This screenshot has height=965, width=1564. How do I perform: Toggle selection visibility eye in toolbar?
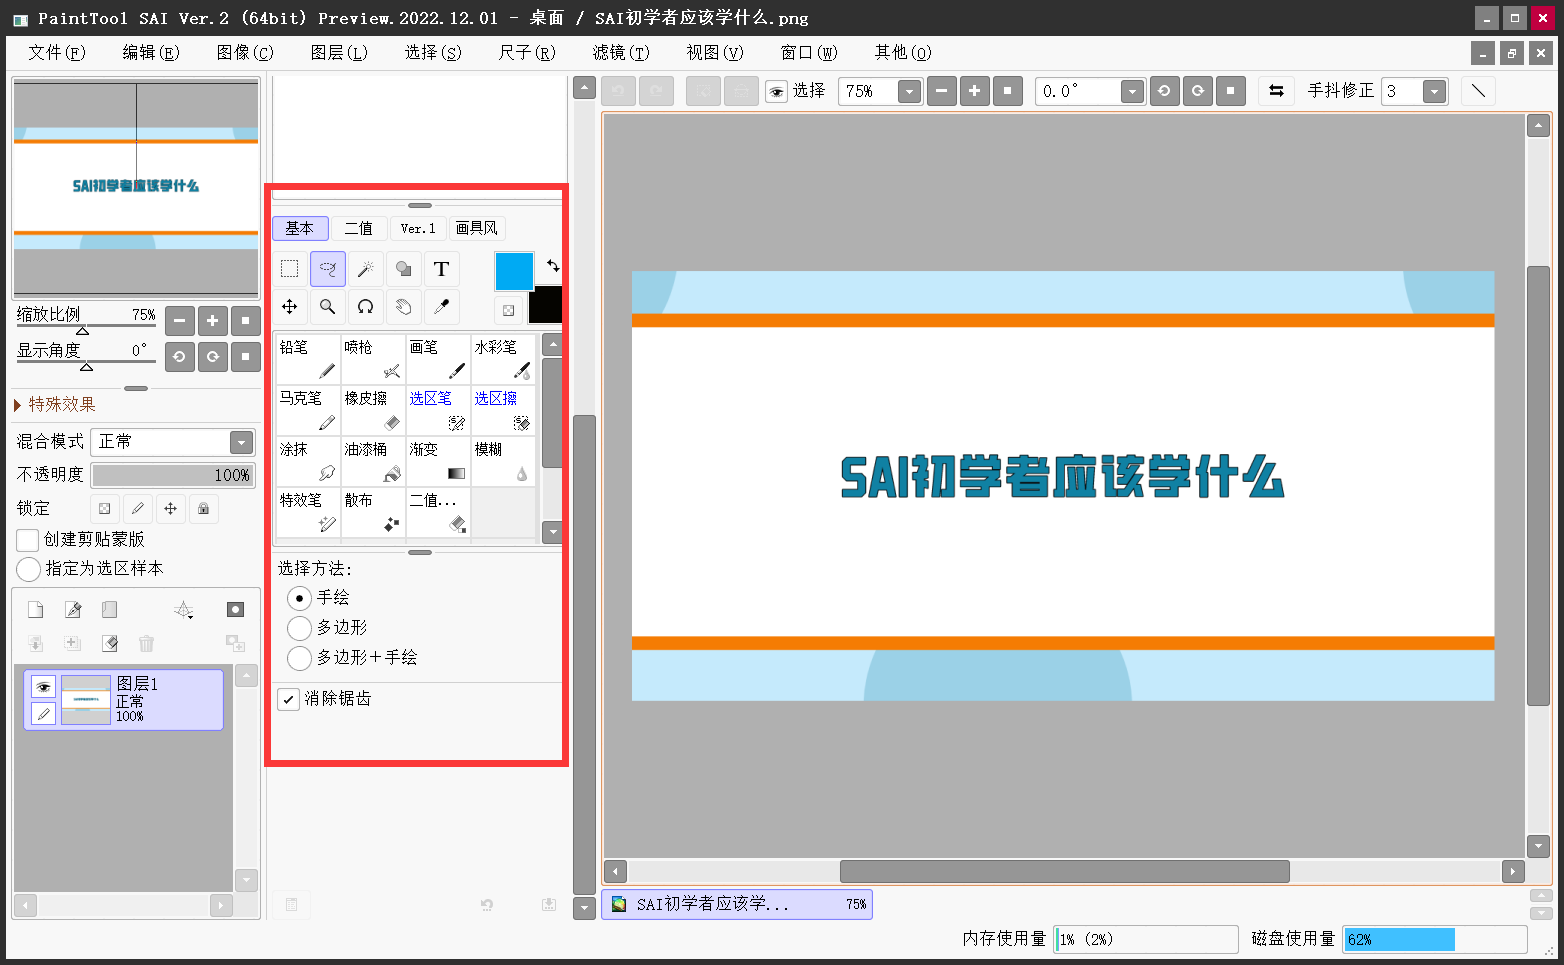pos(776,92)
